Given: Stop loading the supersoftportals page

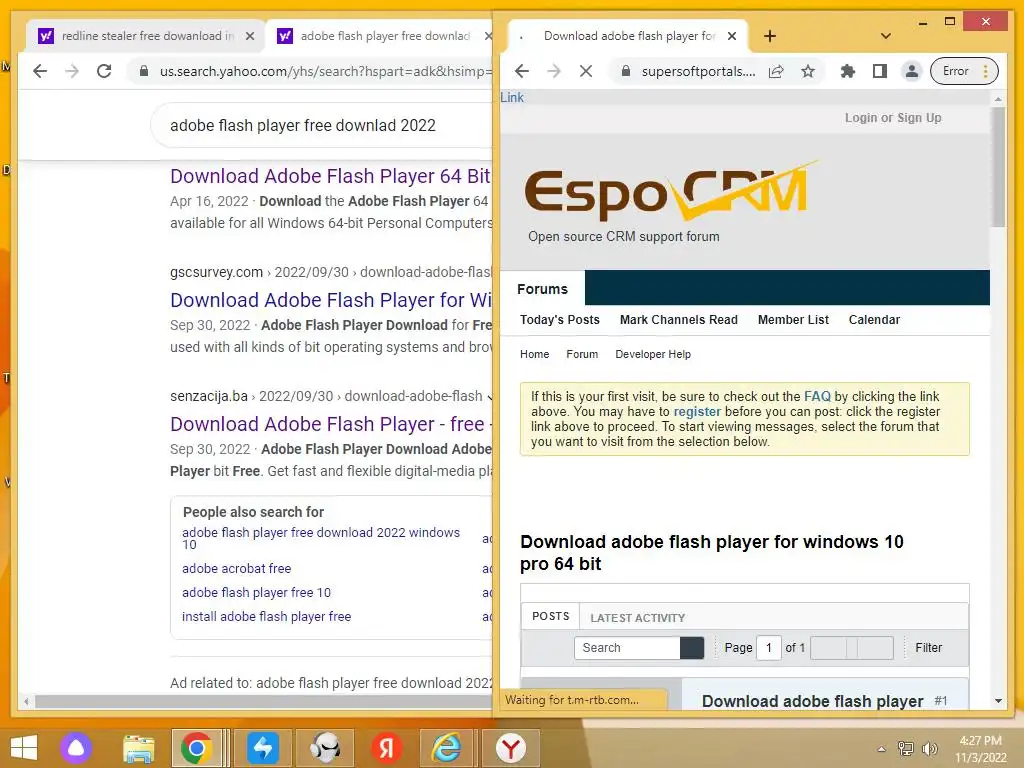Looking at the screenshot, I should (x=586, y=71).
